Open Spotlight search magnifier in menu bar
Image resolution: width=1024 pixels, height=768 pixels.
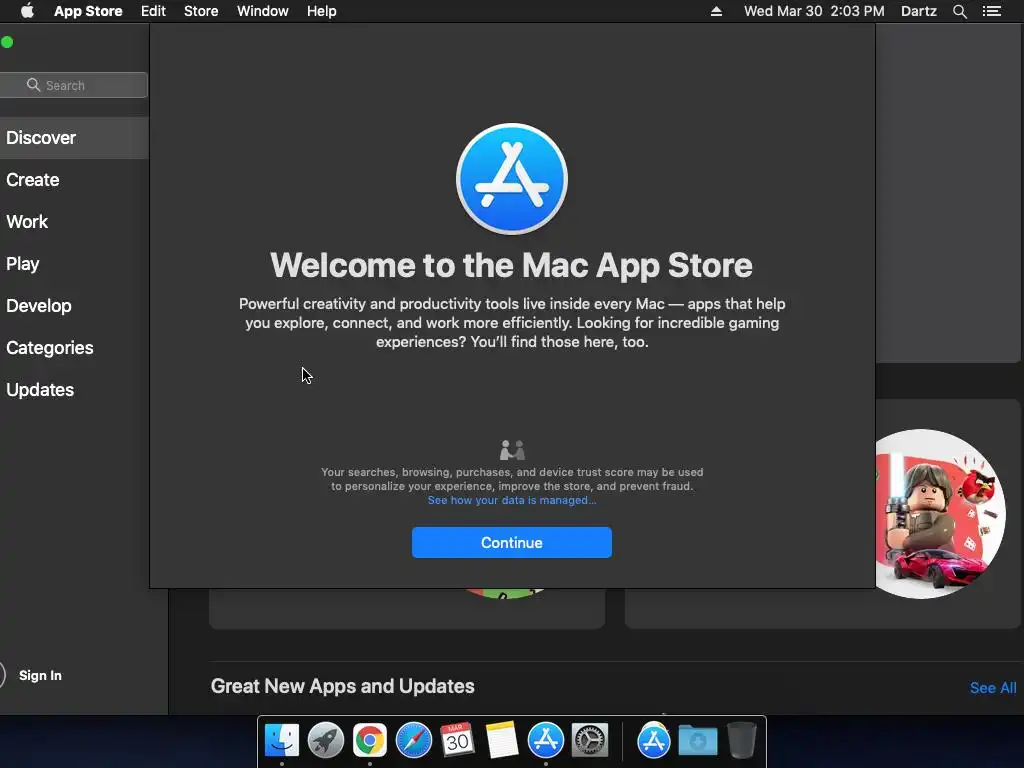(959, 11)
